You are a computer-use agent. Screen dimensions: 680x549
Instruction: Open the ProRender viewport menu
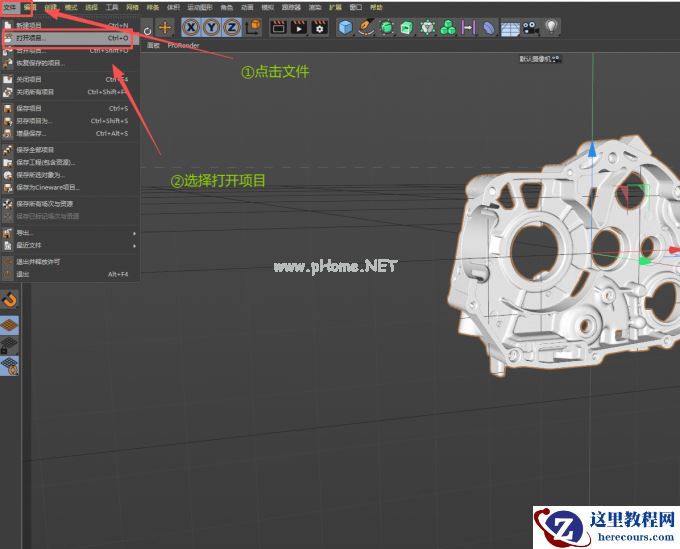point(183,45)
